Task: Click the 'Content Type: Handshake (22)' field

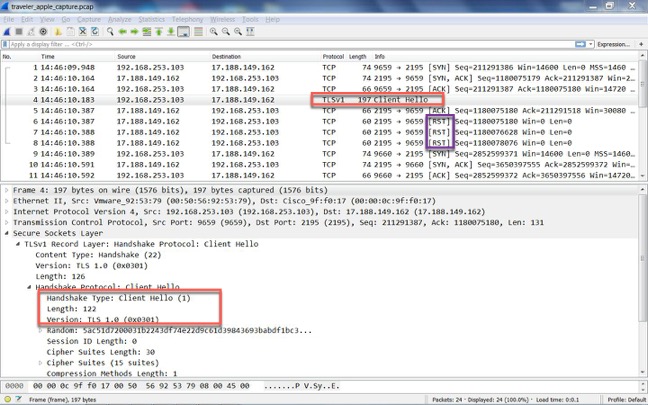Action: click(98, 255)
